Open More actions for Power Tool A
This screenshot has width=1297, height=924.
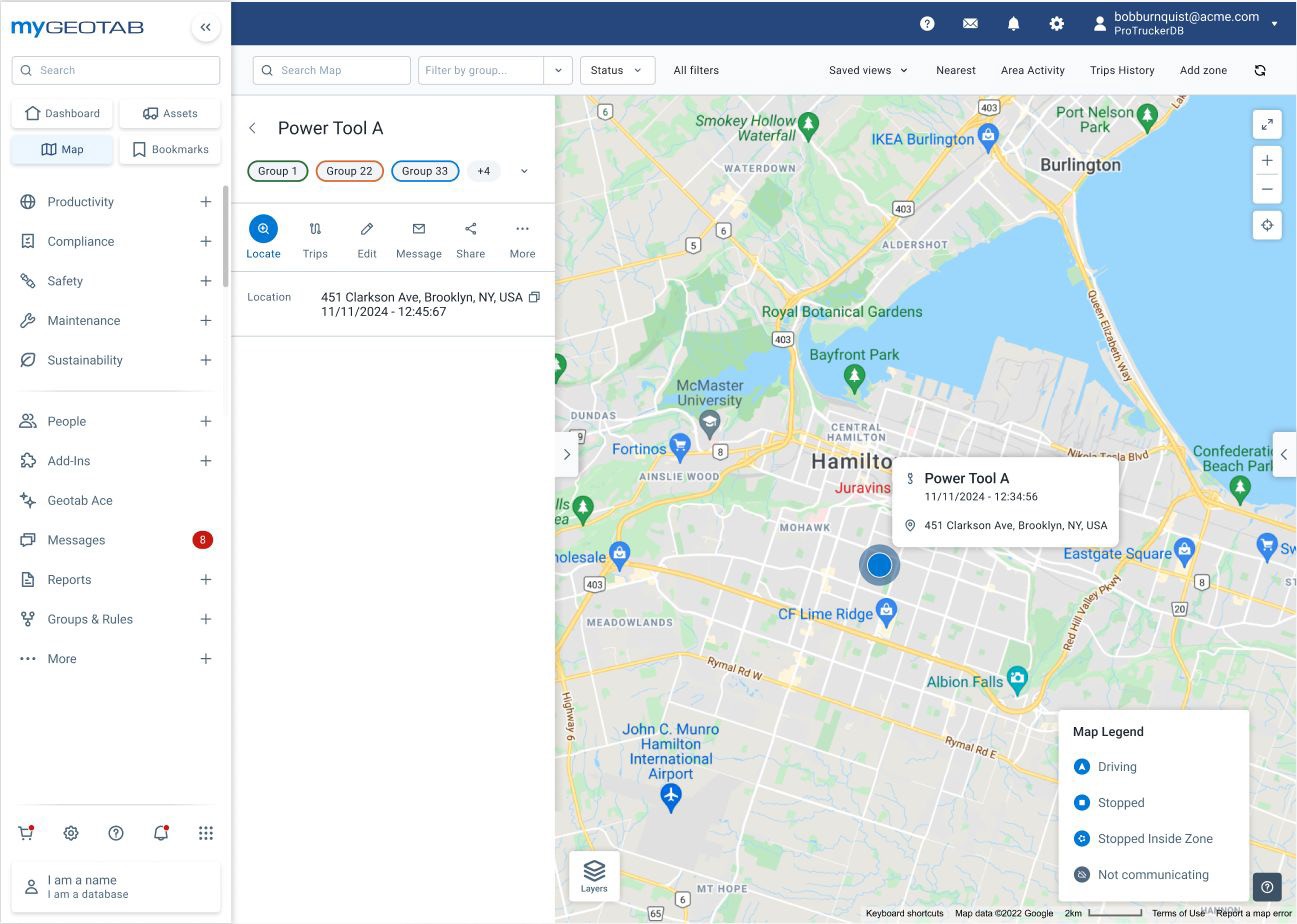coord(522,238)
